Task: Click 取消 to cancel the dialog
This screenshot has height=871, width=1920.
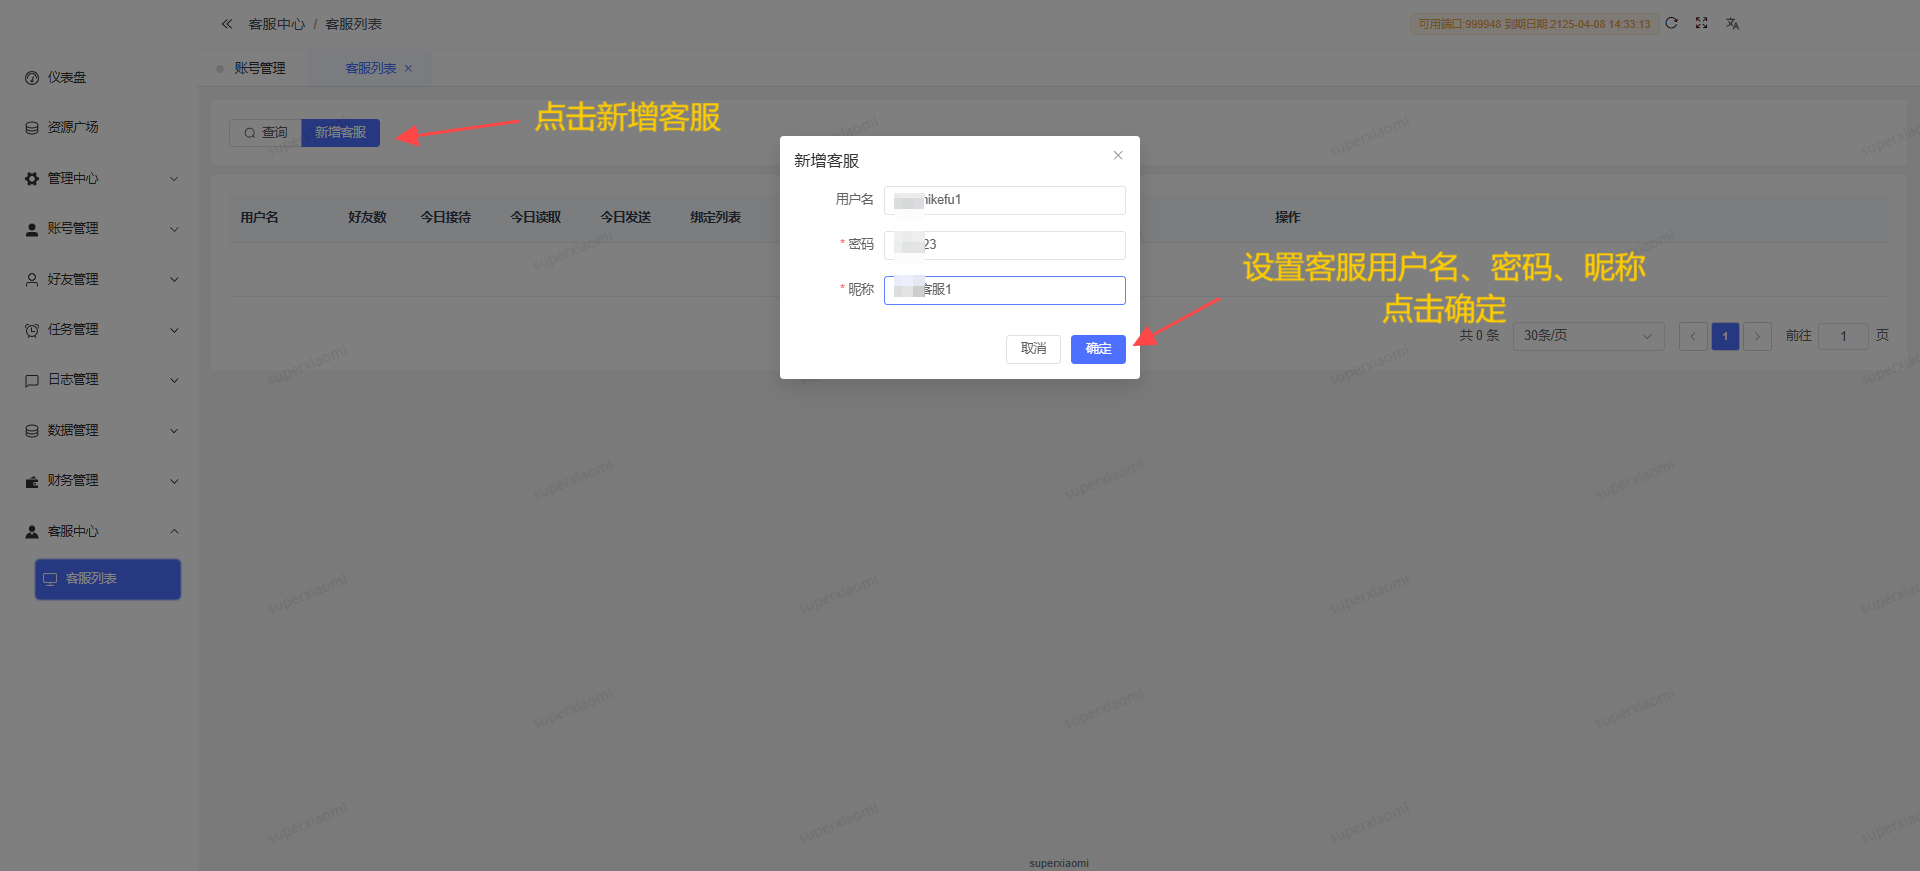Action: point(1033,349)
